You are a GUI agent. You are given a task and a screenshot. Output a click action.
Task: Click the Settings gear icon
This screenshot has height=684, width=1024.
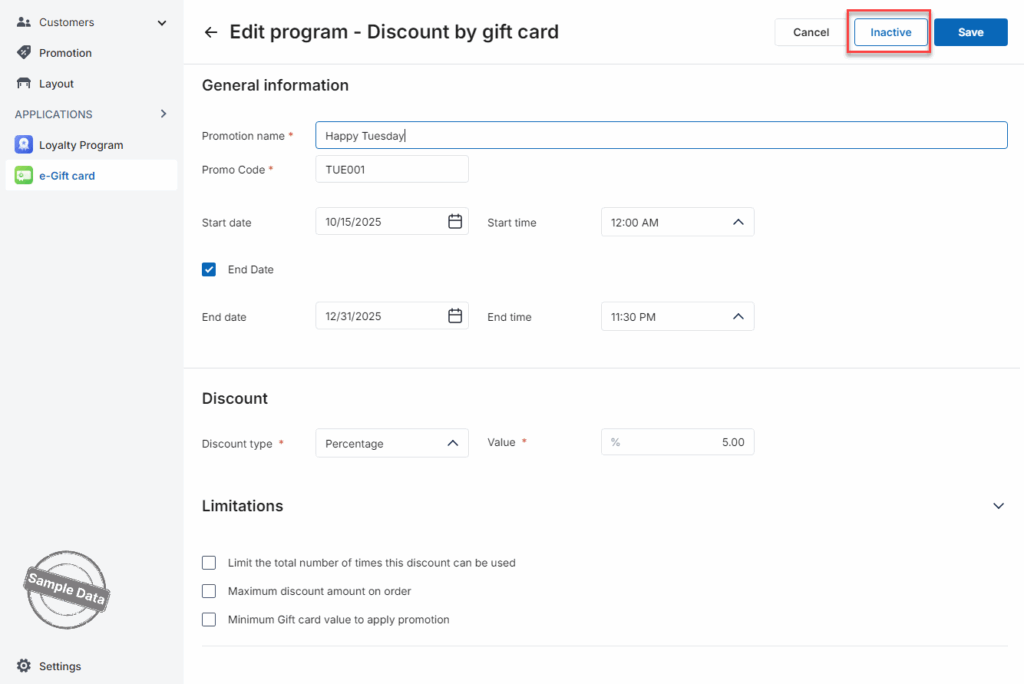(x=24, y=666)
